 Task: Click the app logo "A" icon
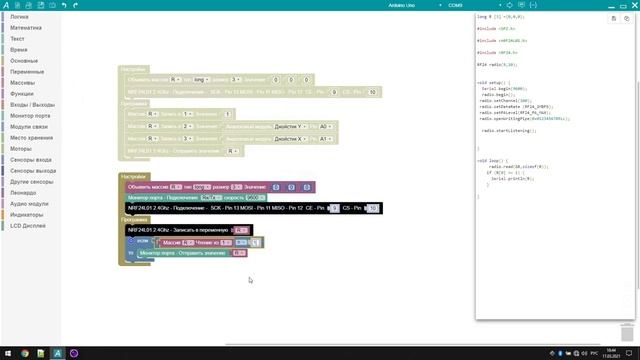click(6, 5)
